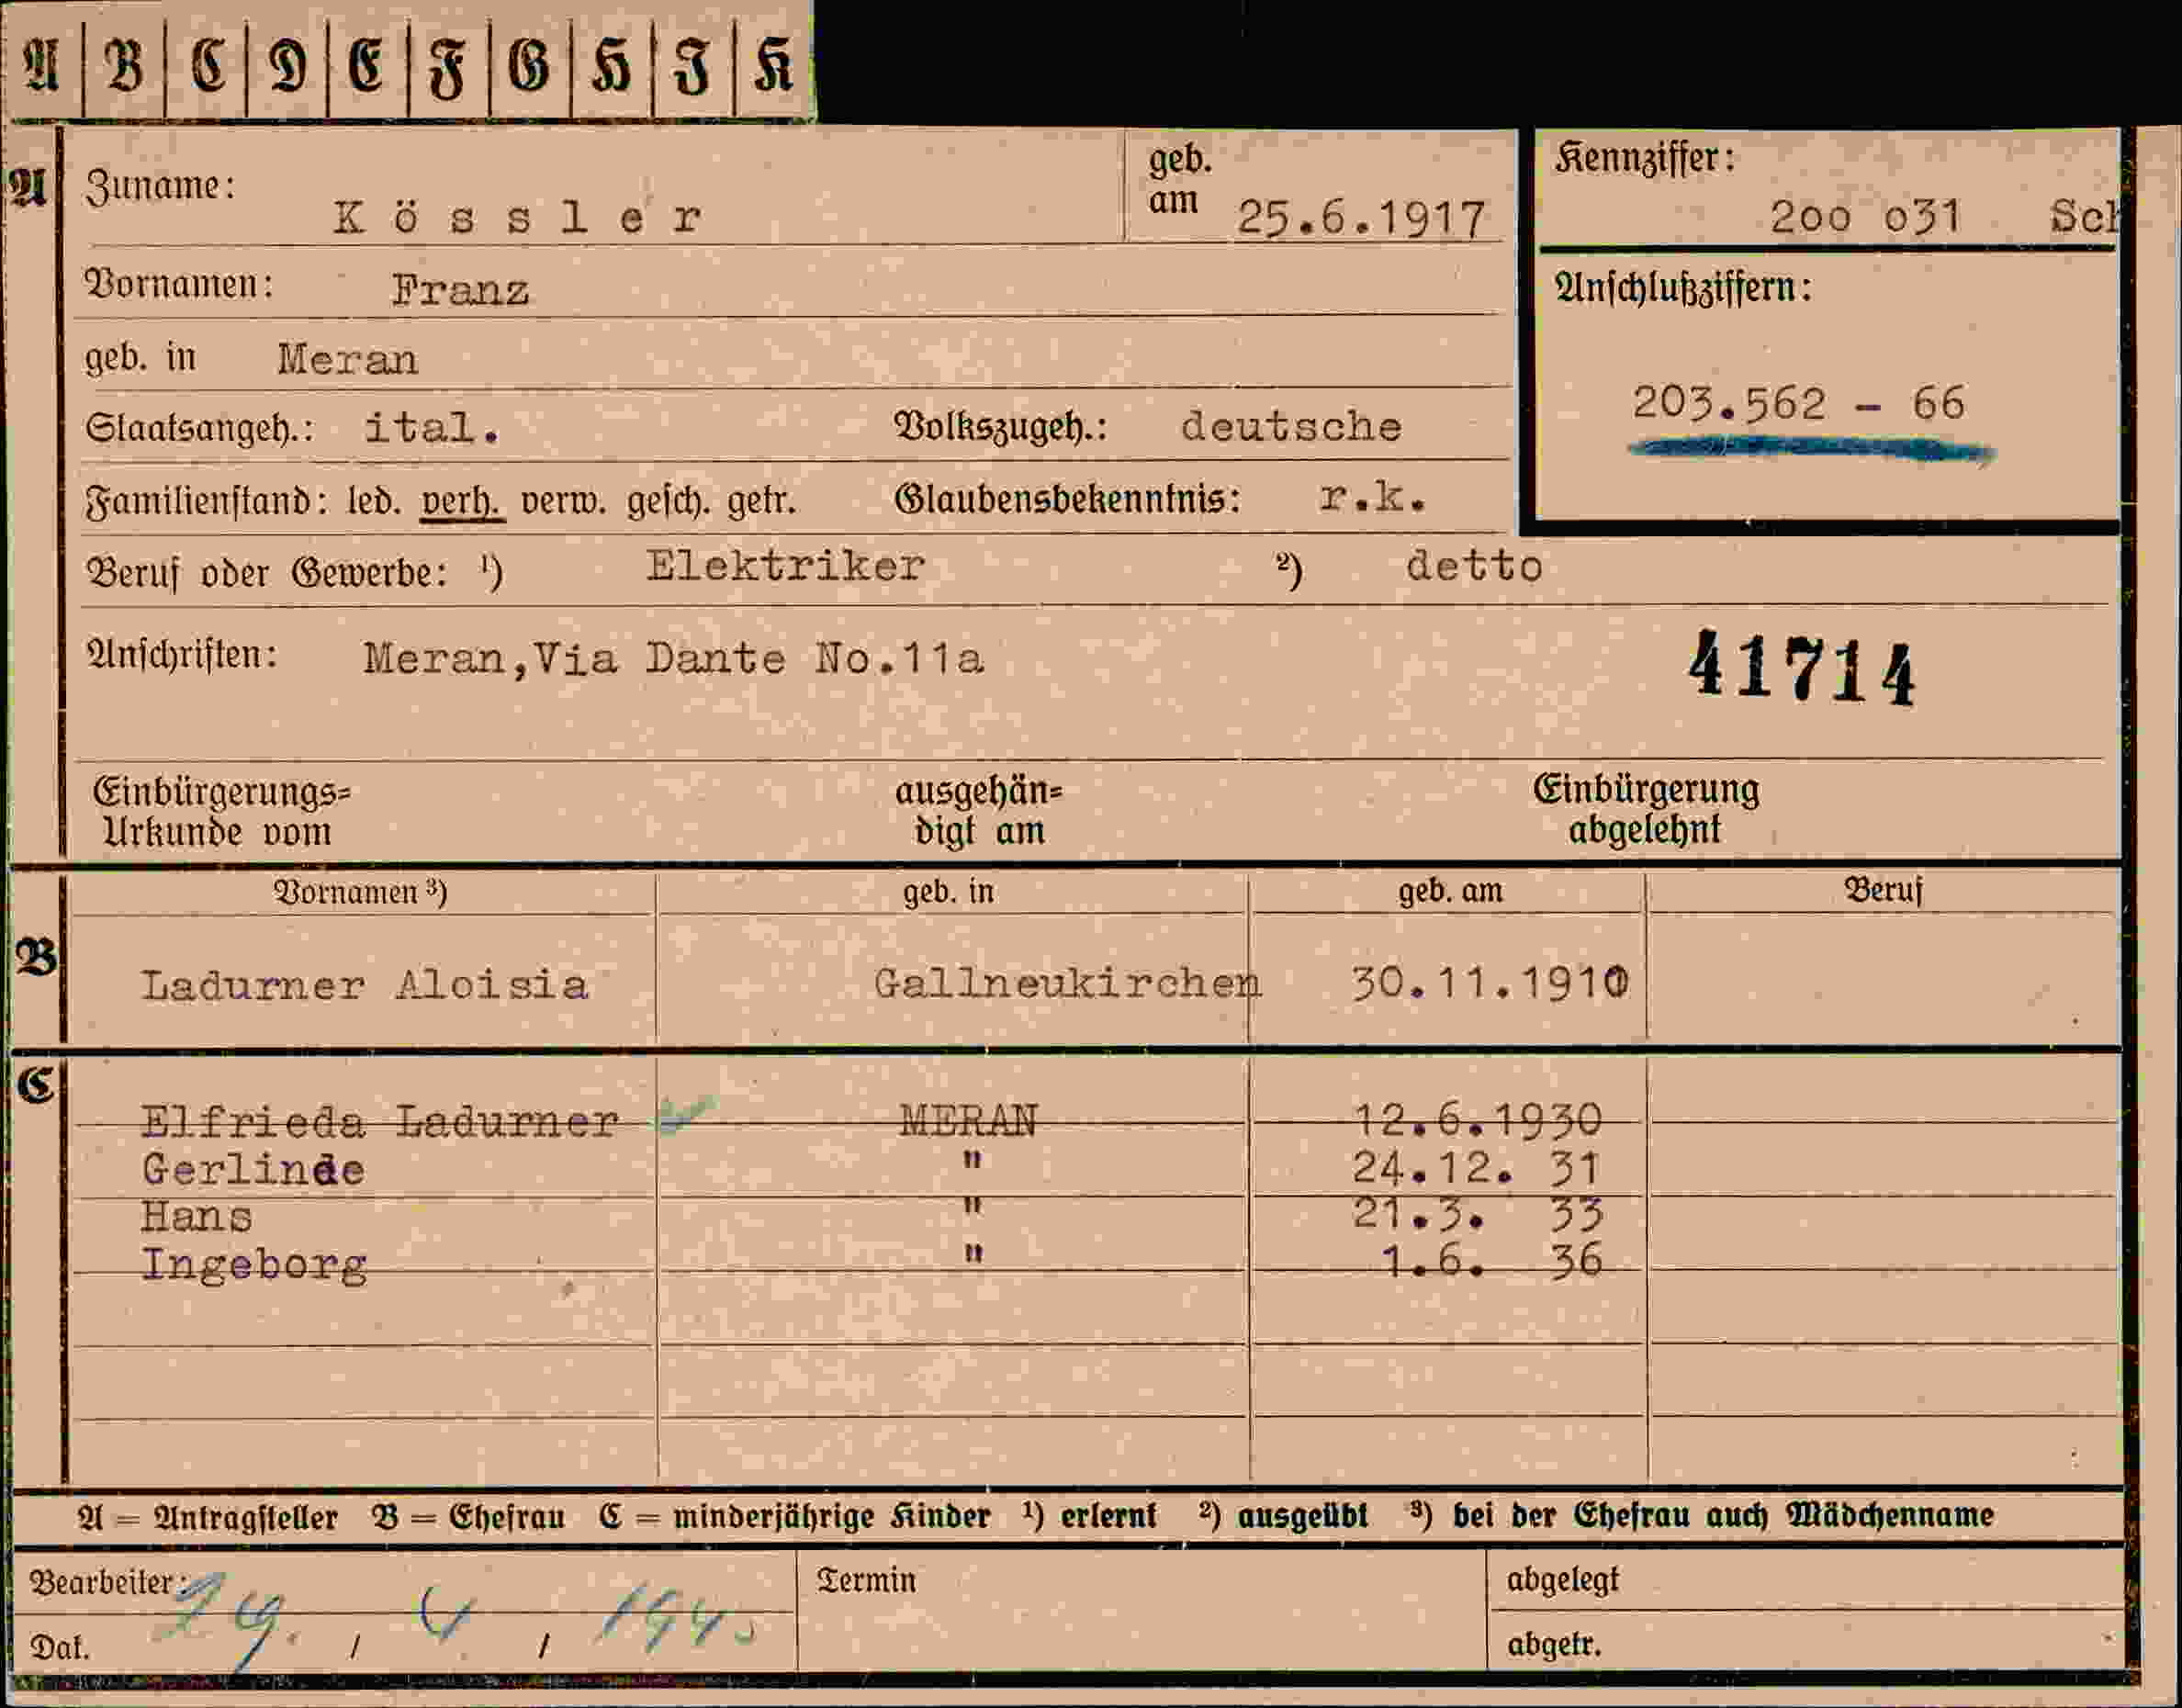
Task: Click the citizenship value 'ital.'
Action: pos(431,428)
